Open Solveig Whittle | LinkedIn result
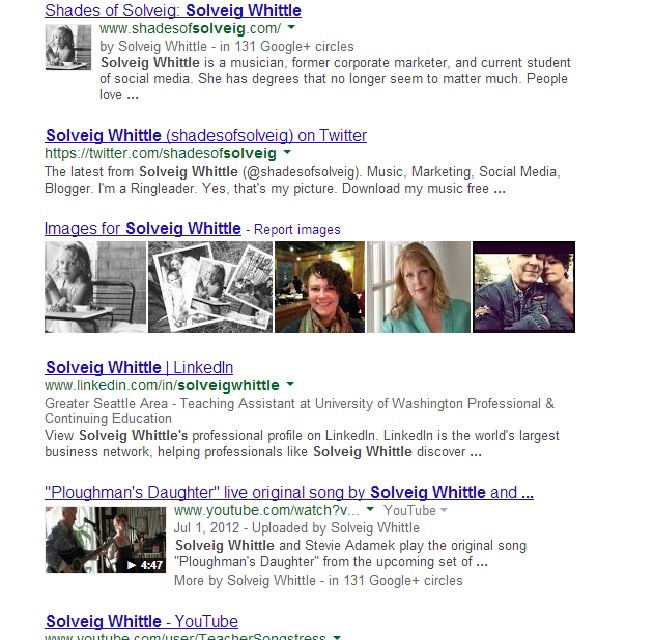Image resolution: width=654 pixels, height=640 pixels. coord(139,367)
